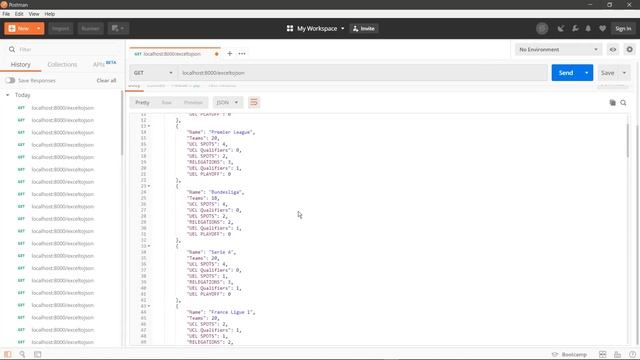Open the Save dropdown arrow

624,73
